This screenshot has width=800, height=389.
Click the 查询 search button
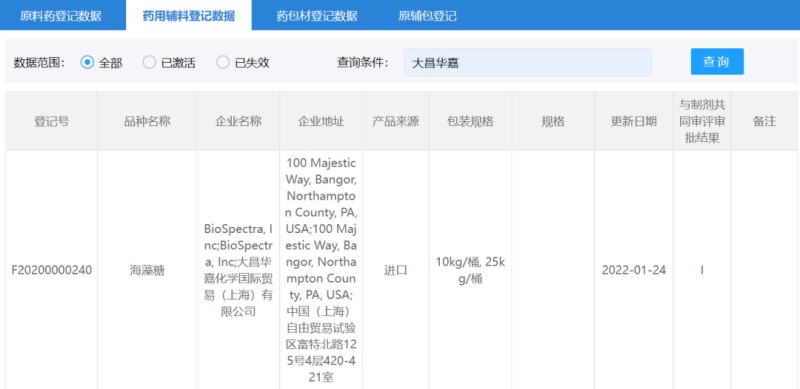tap(717, 62)
